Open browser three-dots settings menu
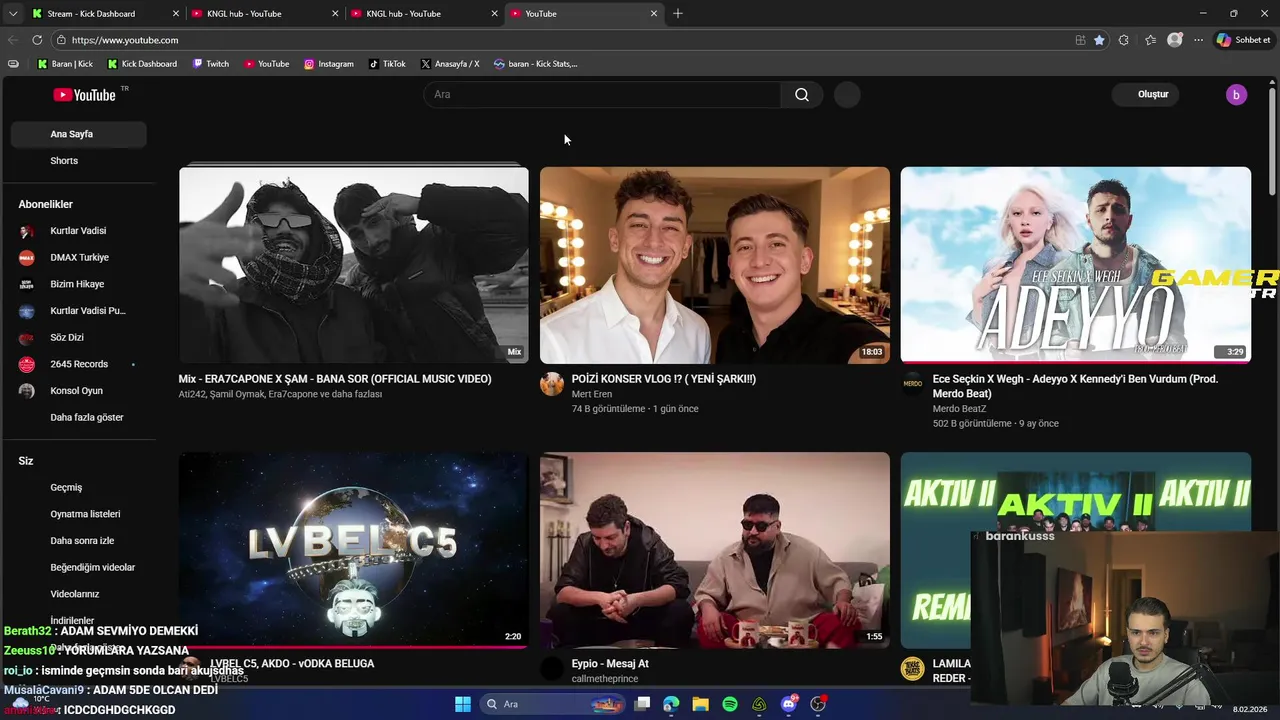 [x=1198, y=40]
